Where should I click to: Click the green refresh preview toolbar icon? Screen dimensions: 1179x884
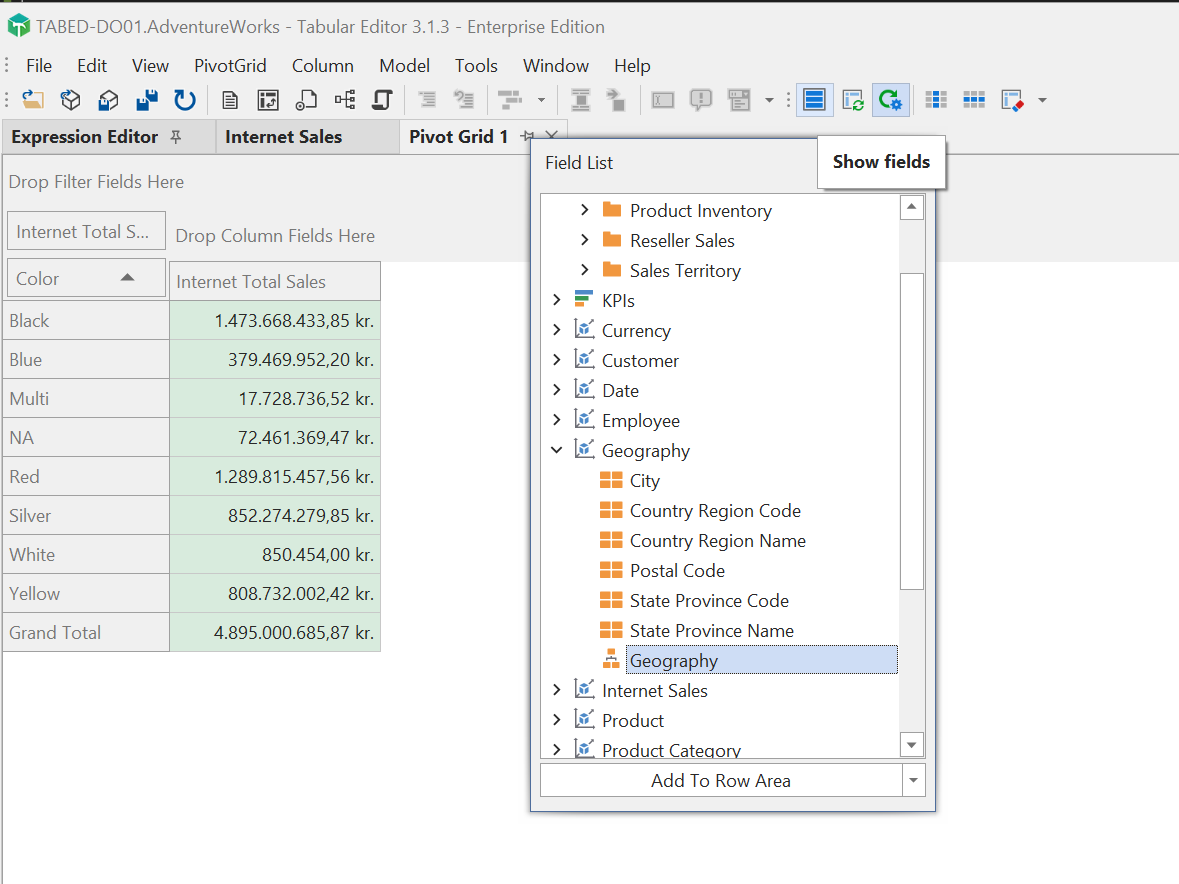coord(852,100)
